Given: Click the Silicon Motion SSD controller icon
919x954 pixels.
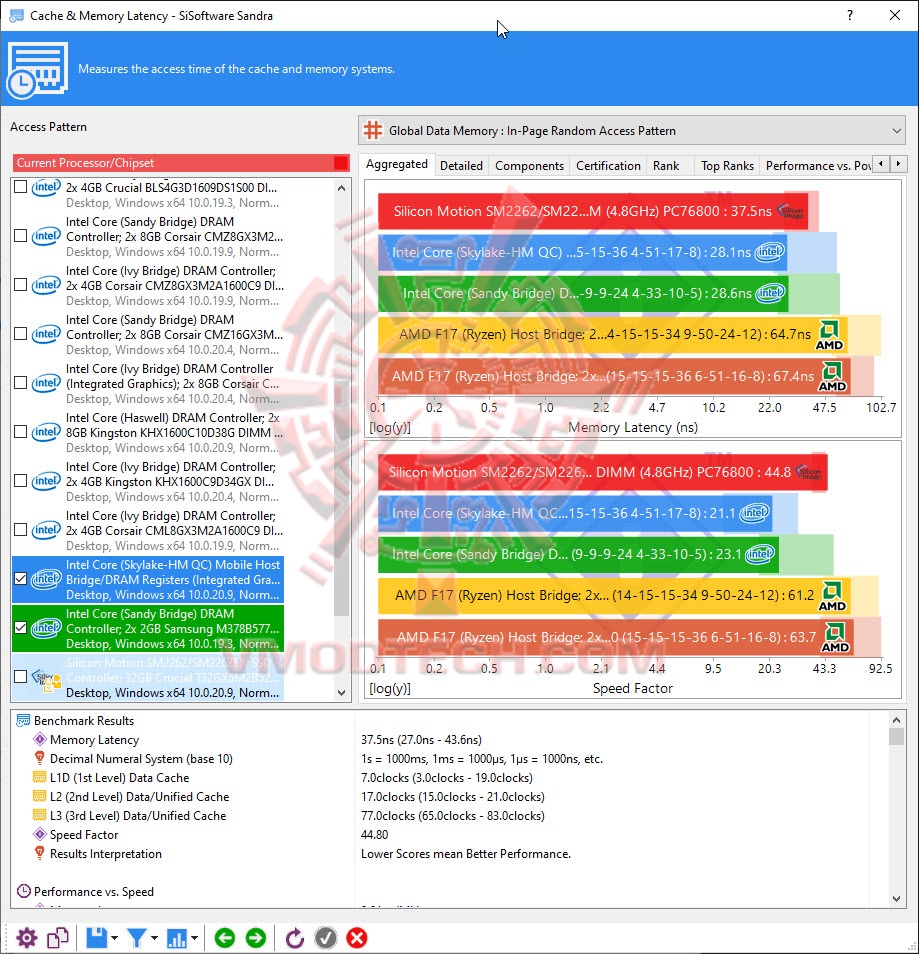Looking at the screenshot, I should [46, 678].
